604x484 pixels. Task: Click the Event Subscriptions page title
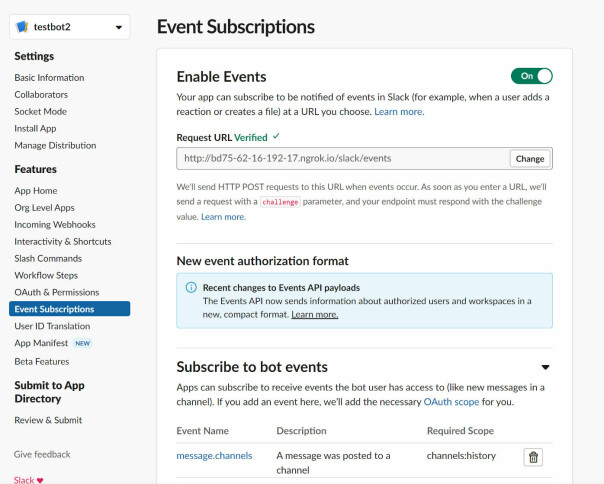(236, 27)
